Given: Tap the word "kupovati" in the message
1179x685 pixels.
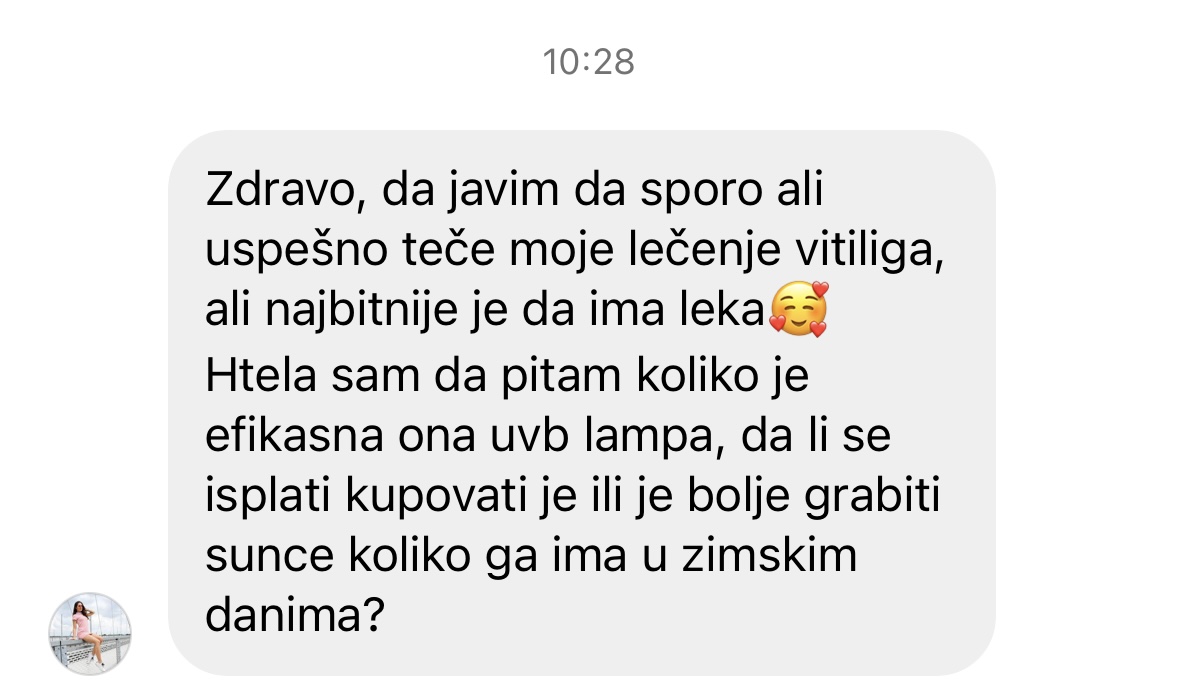Looking at the screenshot, I should (x=435, y=498).
